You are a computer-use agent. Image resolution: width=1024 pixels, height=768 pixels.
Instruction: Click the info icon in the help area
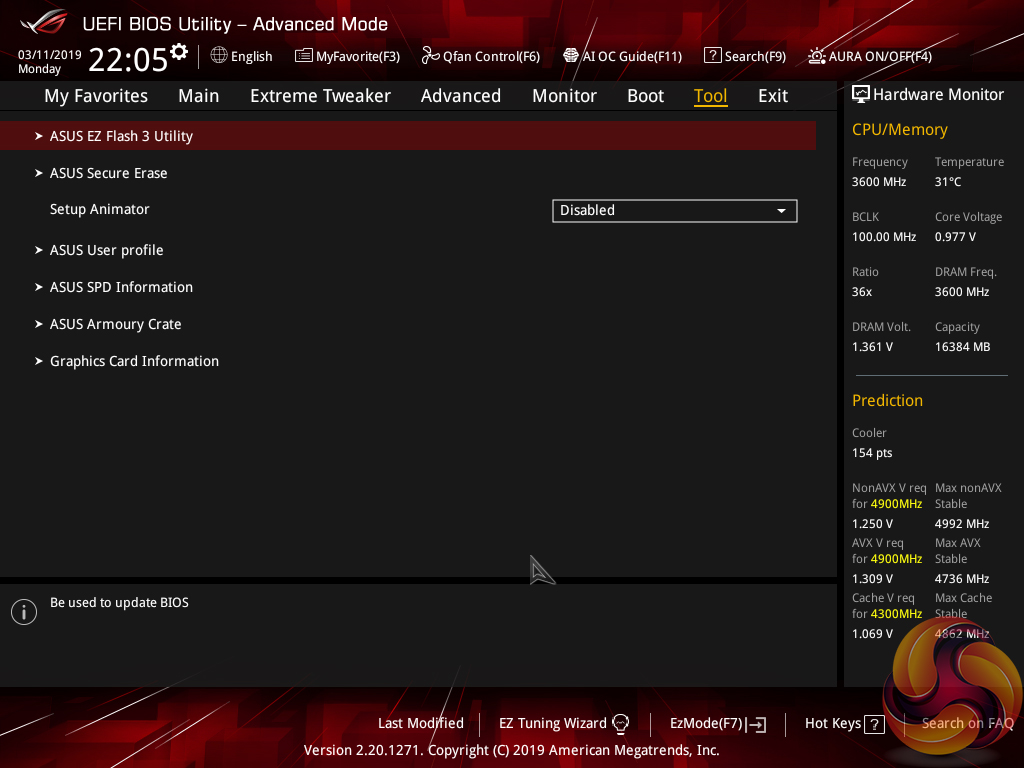(x=24, y=612)
